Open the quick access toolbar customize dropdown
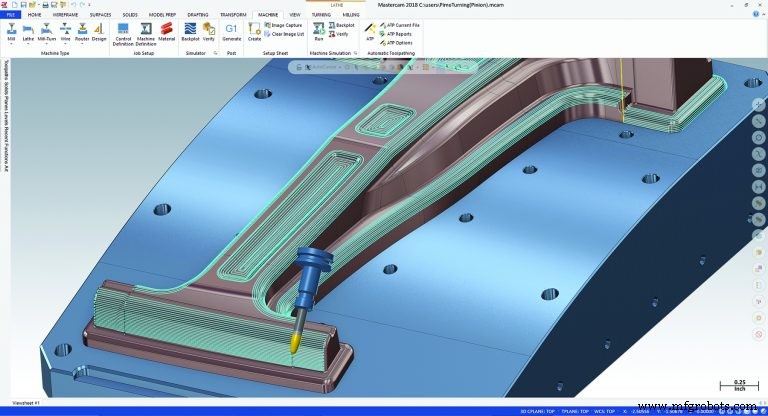Screen dimensions: 768x416 pyautogui.click(x=89, y=5)
